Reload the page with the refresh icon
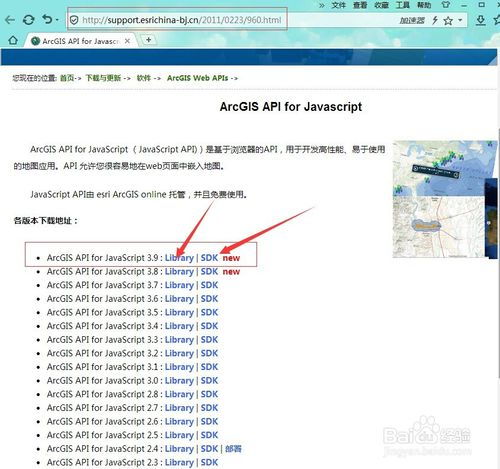The width and height of the screenshot is (500, 469). point(29,20)
